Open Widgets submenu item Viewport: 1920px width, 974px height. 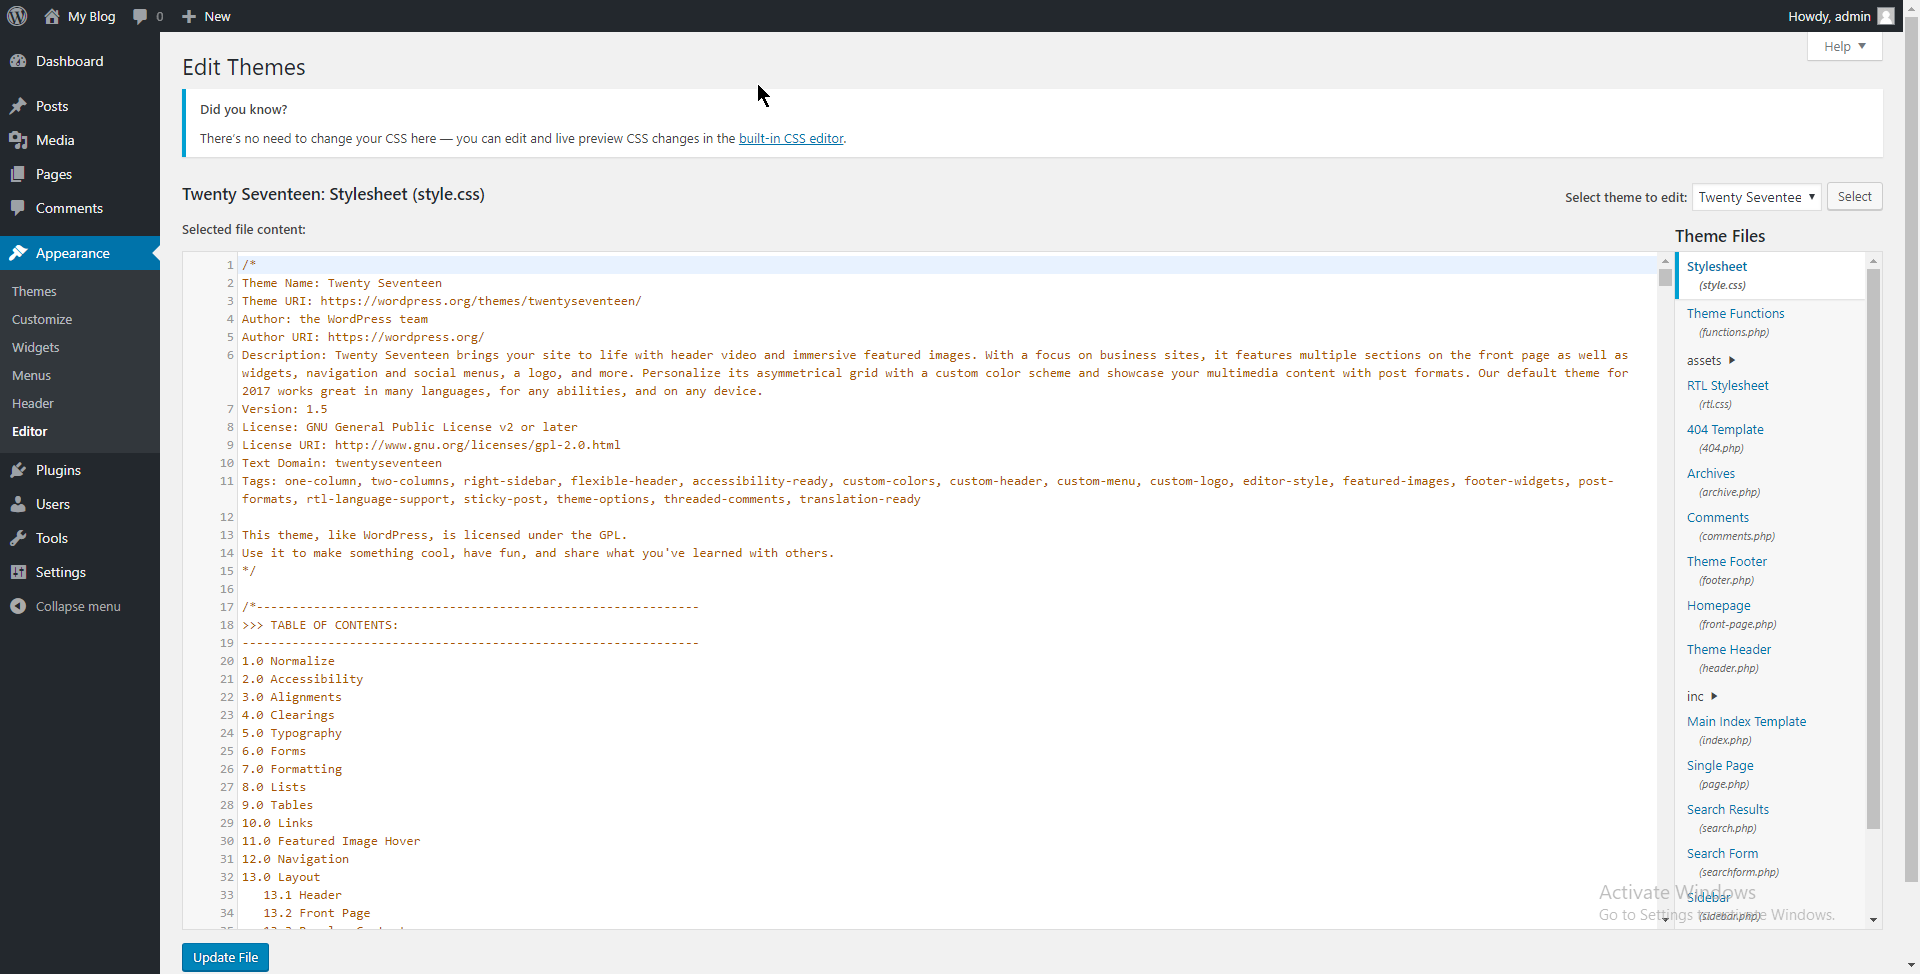36,347
